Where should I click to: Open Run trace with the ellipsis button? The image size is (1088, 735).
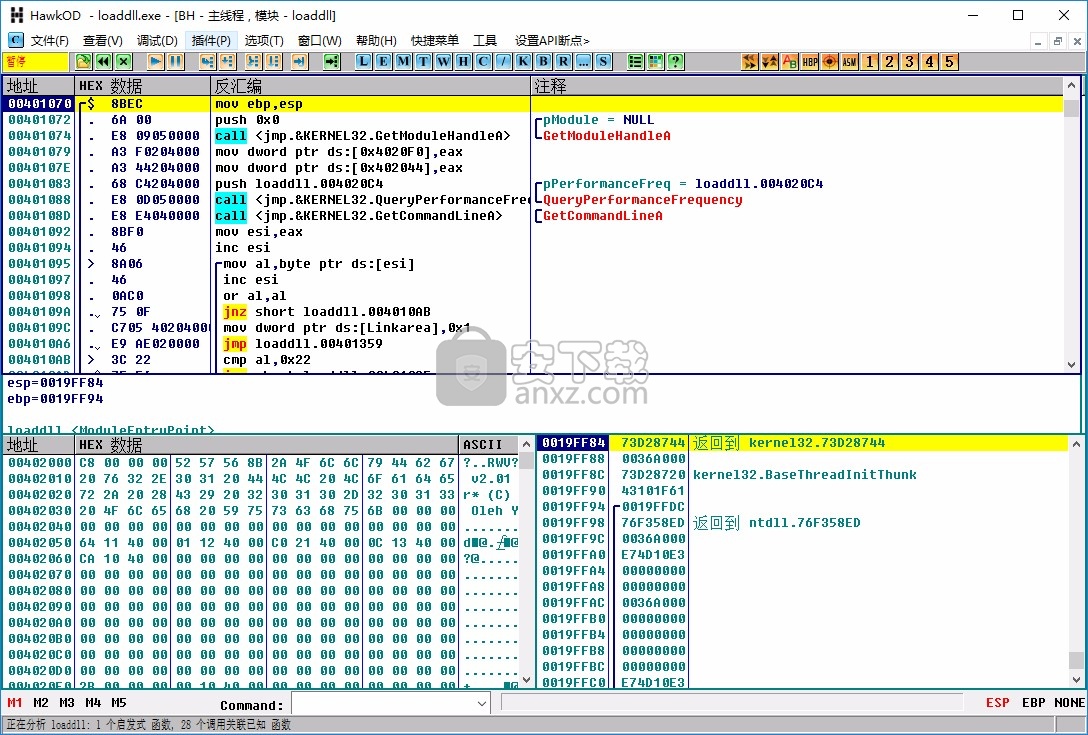pyautogui.click(x=584, y=62)
